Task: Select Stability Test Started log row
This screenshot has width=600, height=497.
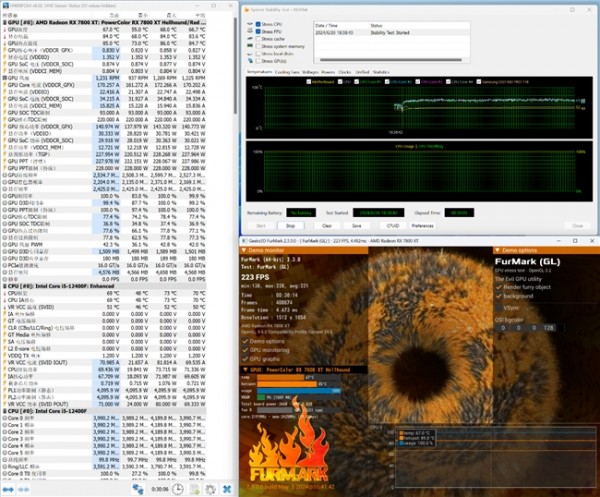Action: [391, 33]
